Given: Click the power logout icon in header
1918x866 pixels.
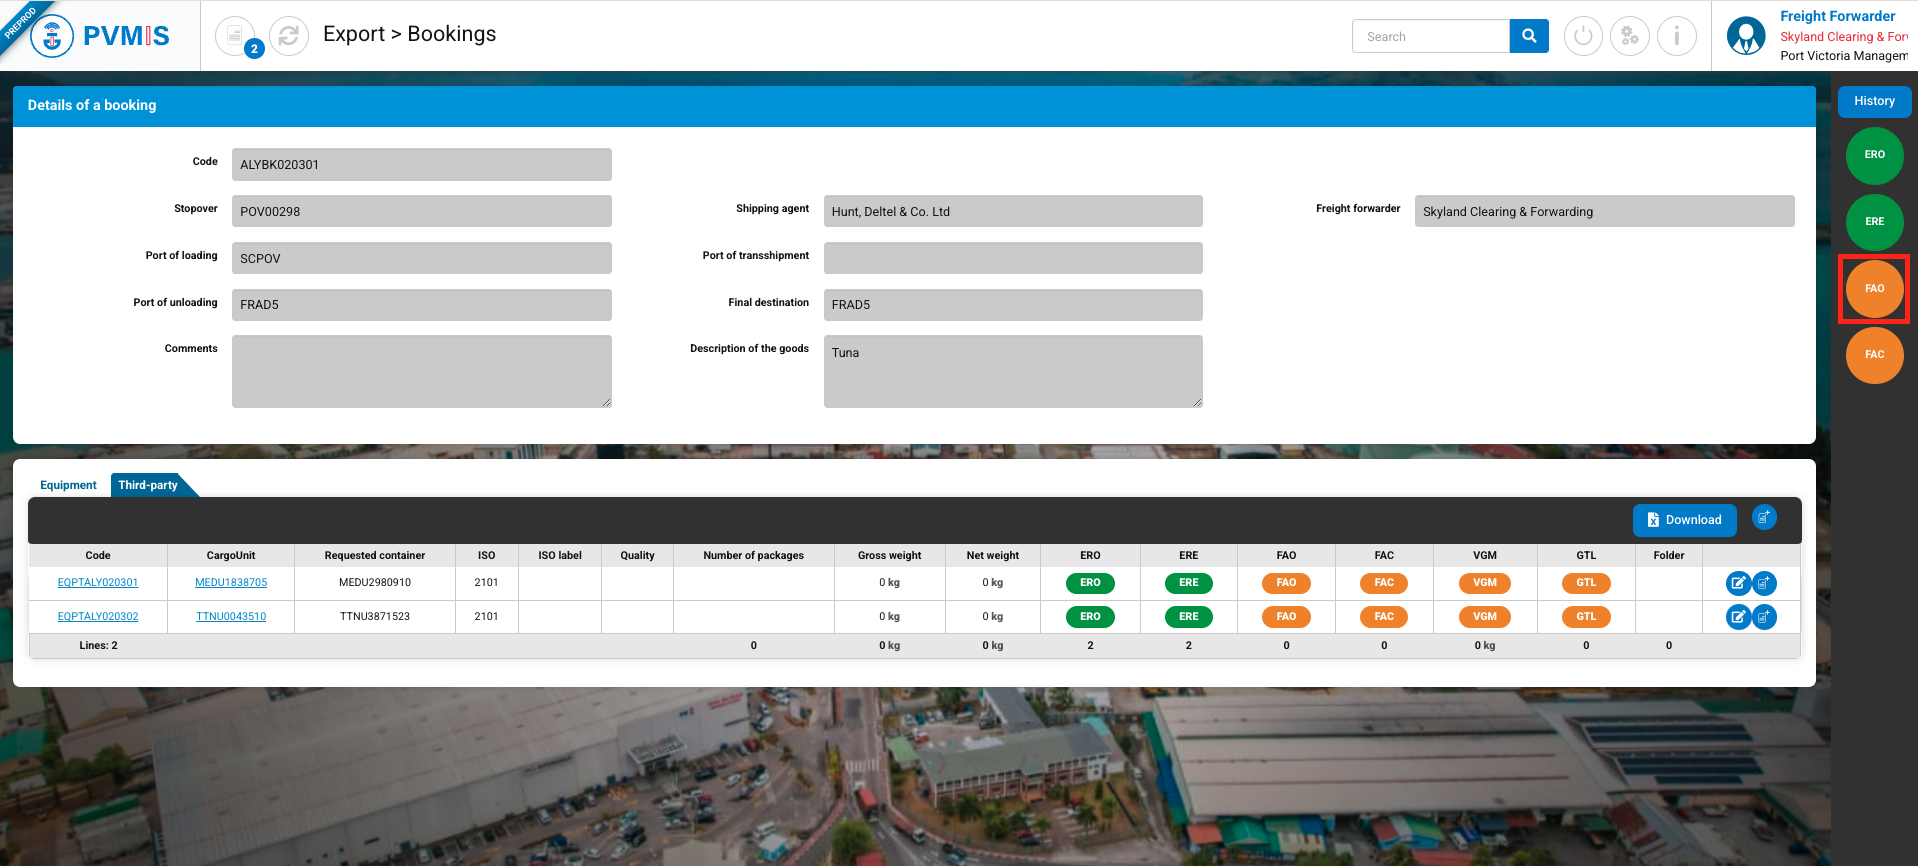Looking at the screenshot, I should pos(1583,37).
